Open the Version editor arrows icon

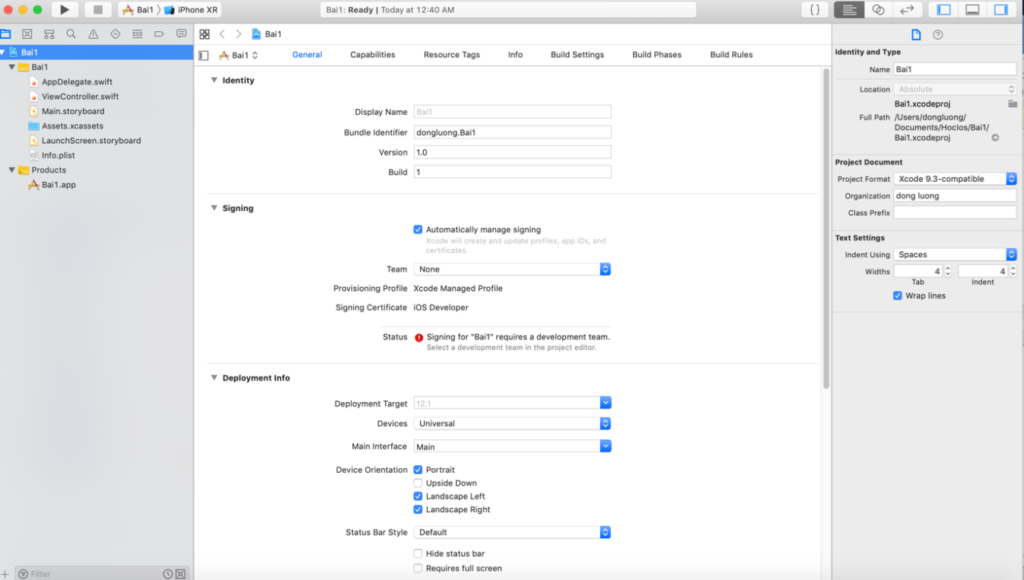(x=908, y=10)
